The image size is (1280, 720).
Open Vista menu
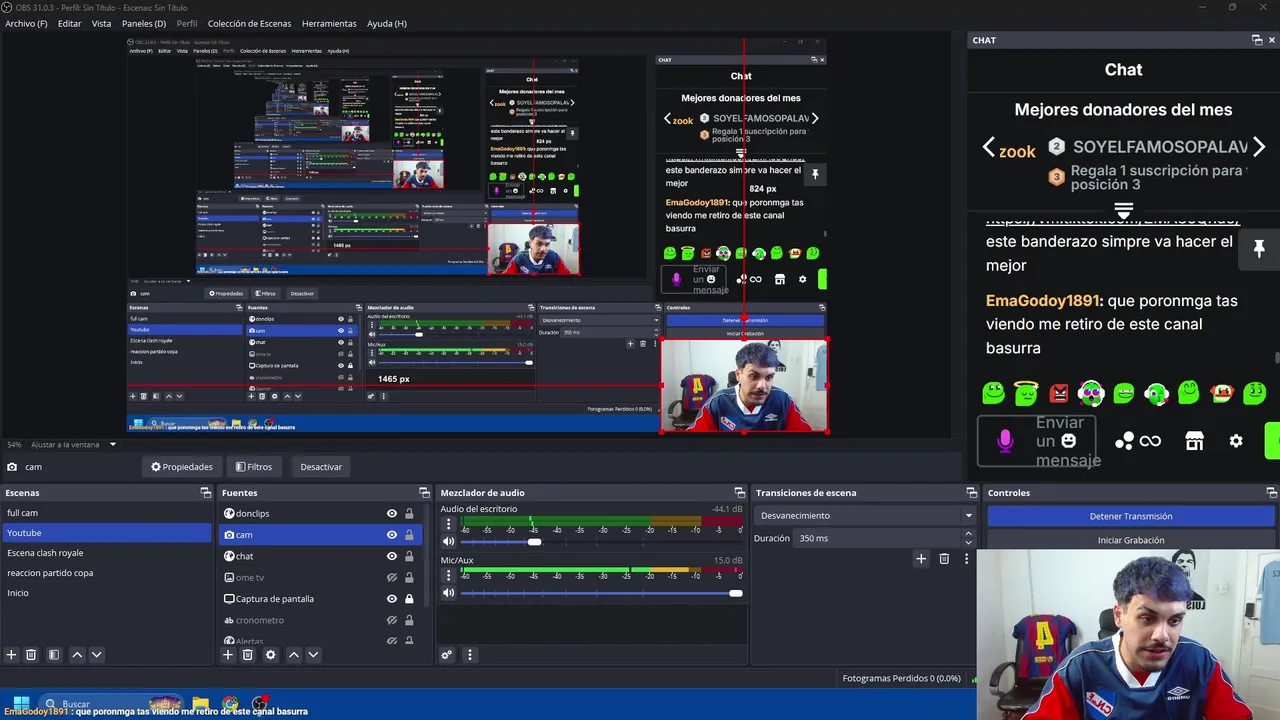101,23
